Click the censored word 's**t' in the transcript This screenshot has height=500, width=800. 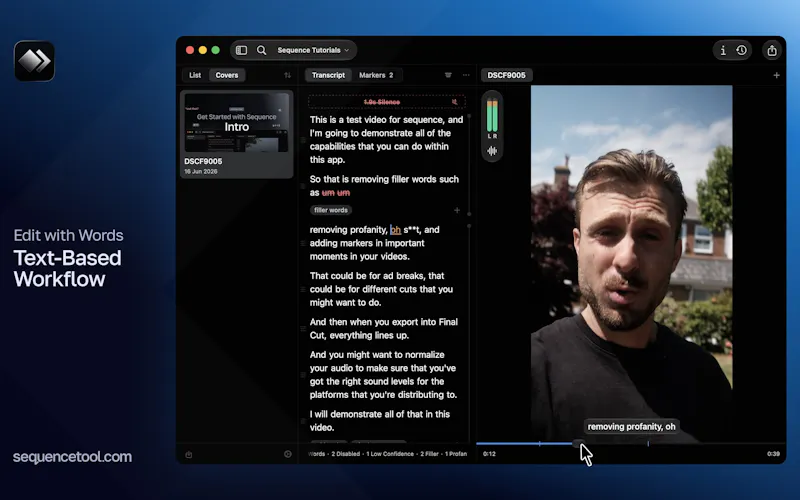(x=412, y=230)
